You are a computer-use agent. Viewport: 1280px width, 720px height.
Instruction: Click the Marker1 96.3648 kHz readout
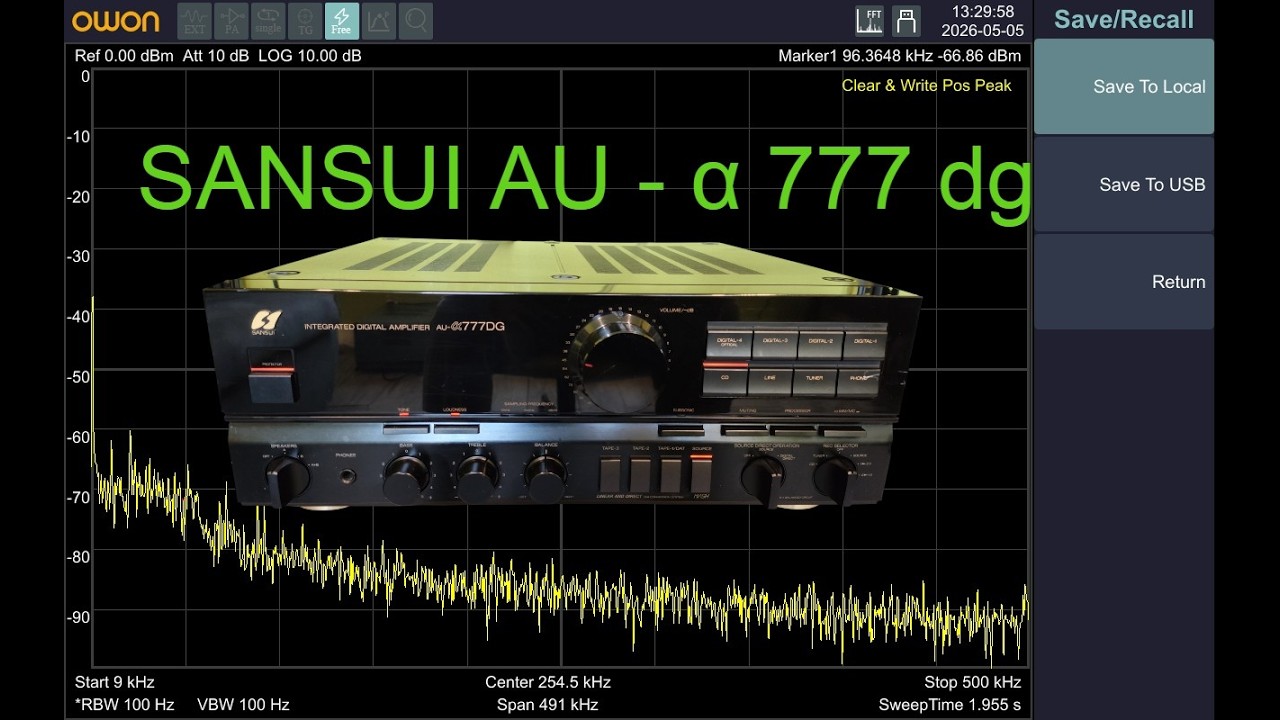(x=899, y=56)
